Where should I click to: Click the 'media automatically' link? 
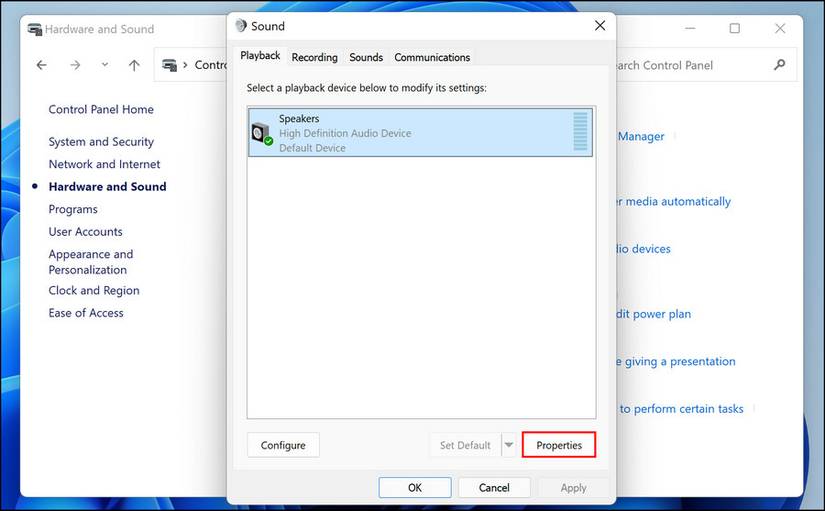(x=673, y=202)
